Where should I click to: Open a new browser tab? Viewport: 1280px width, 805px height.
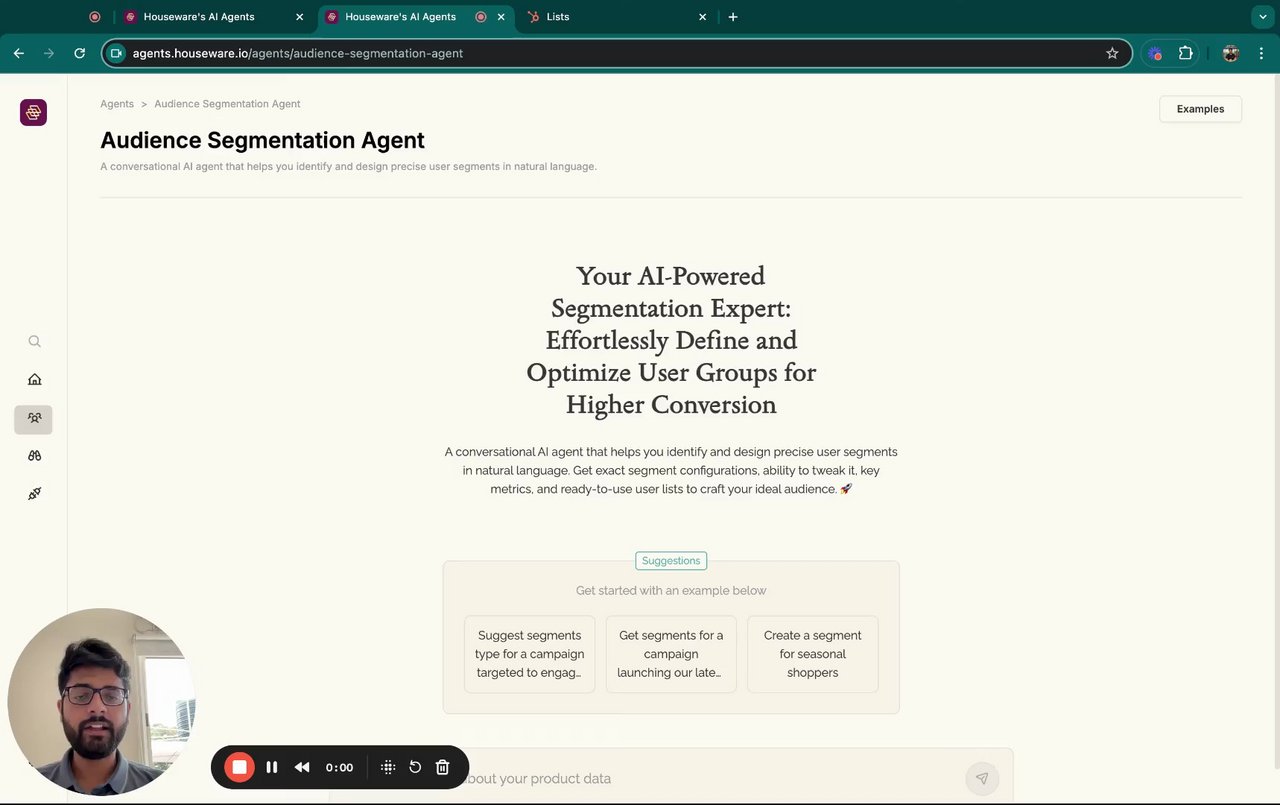point(733,17)
